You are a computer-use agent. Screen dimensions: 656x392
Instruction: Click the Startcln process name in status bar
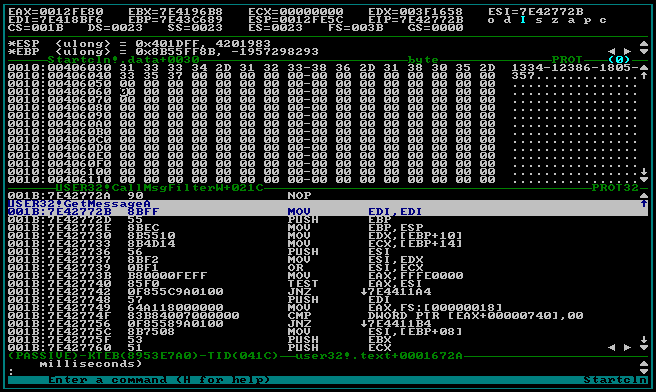(x=615, y=380)
